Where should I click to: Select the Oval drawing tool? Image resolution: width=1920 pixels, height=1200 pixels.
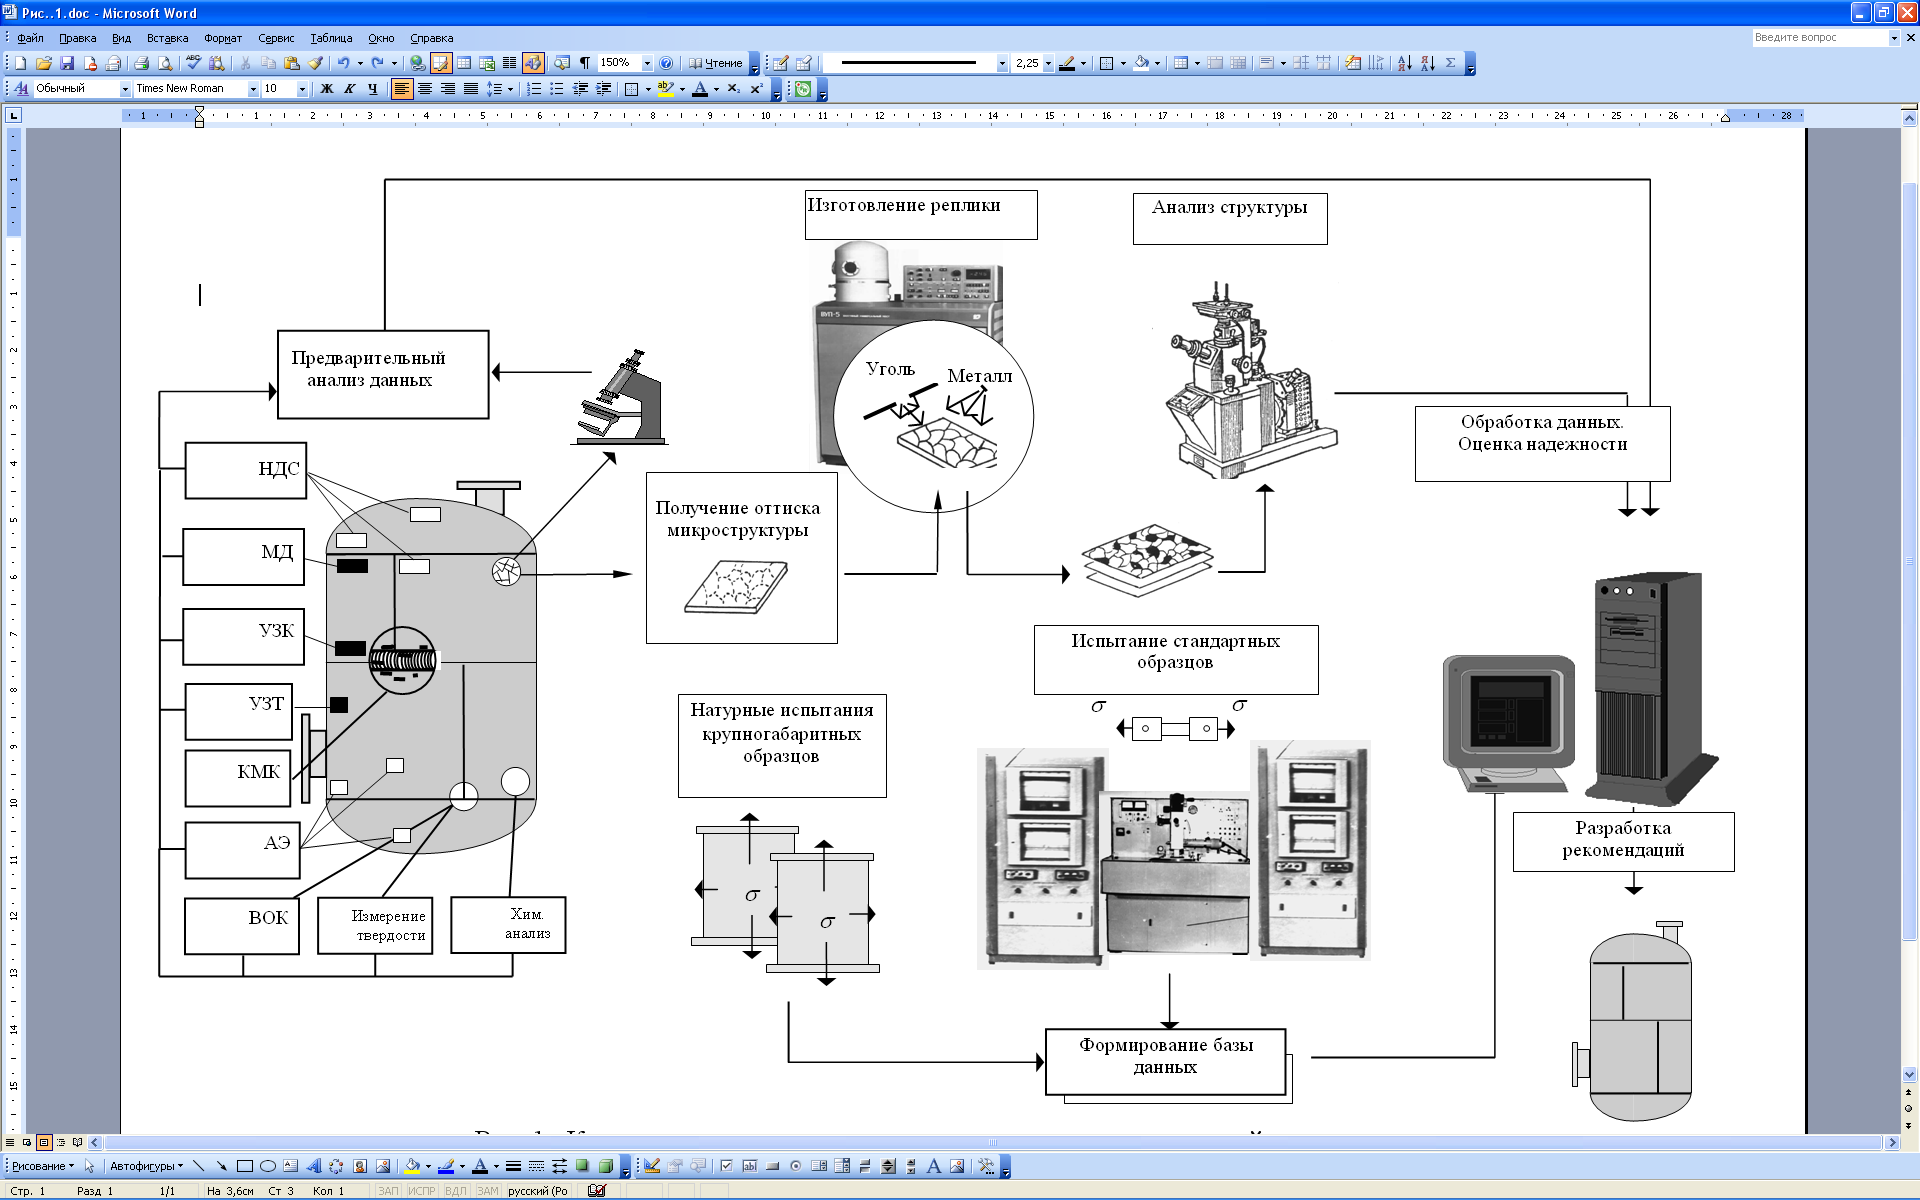(x=268, y=1166)
